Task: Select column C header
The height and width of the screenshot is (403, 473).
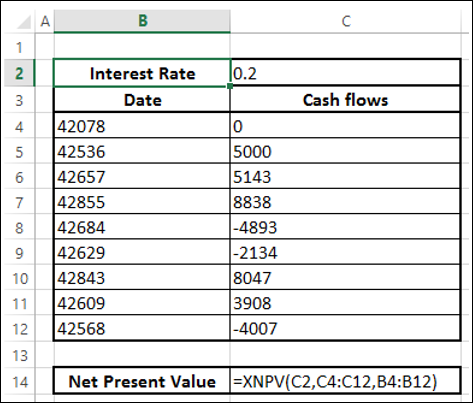Action: pos(346,21)
